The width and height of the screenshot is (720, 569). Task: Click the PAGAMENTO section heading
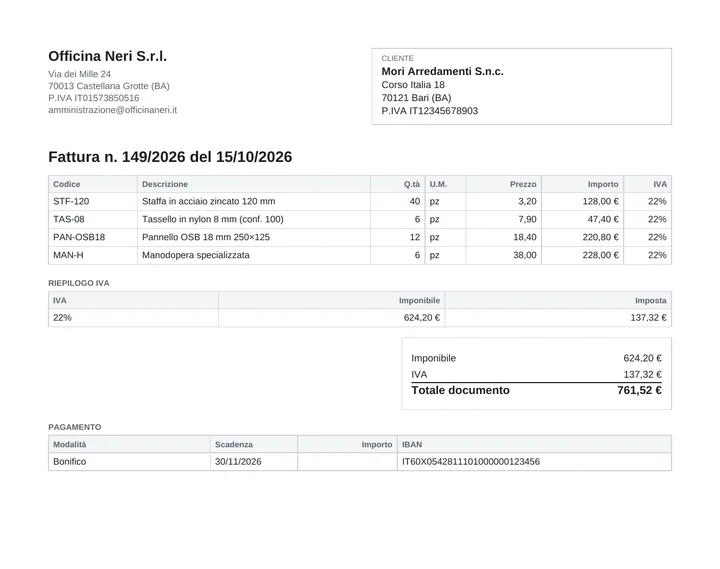tap(75, 427)
